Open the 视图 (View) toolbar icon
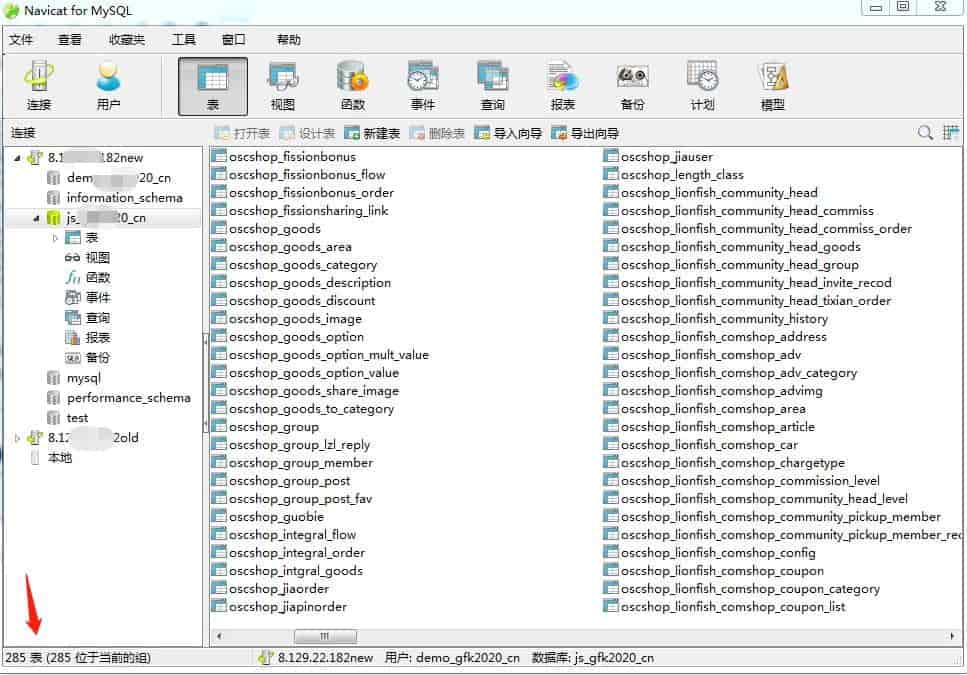Screen dimensions: 967x675 pos(283,86)
